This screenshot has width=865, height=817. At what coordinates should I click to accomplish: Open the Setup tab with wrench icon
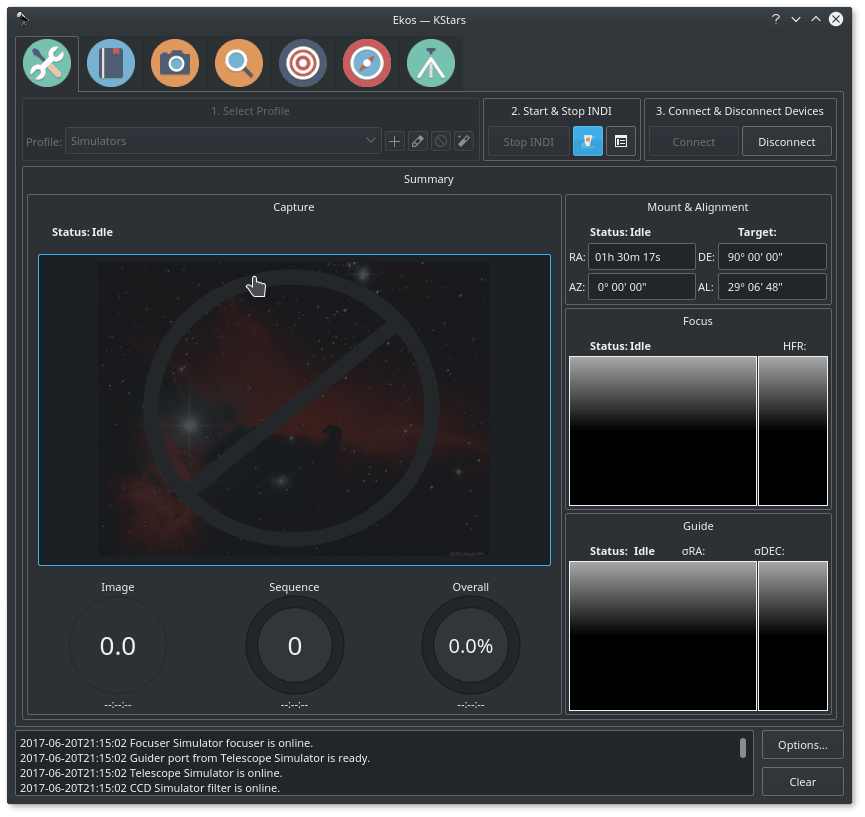46,64
